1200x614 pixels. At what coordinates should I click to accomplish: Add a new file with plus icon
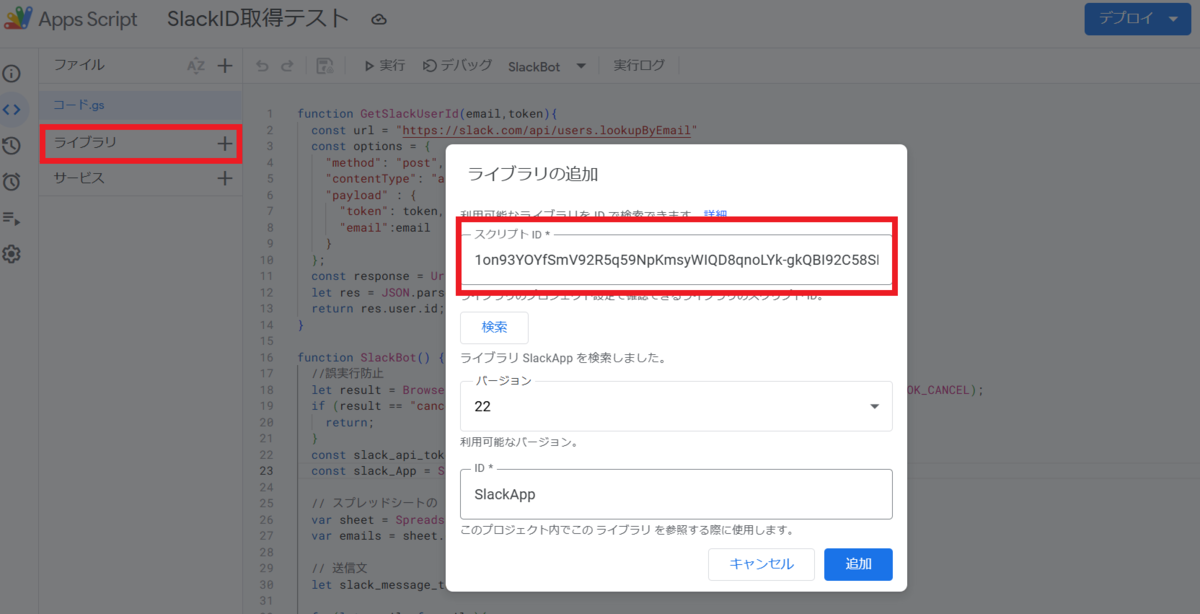(225, 66)
